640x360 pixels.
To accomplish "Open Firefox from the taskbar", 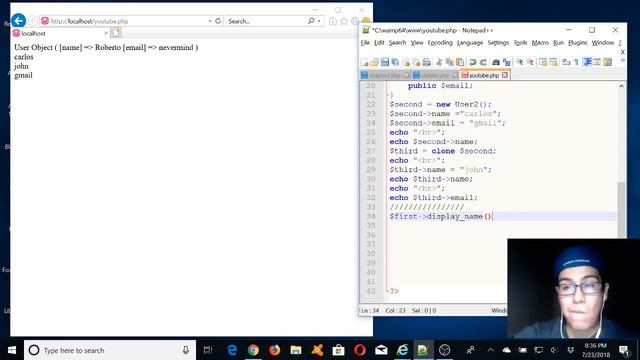I will click(x=274, y=350).
